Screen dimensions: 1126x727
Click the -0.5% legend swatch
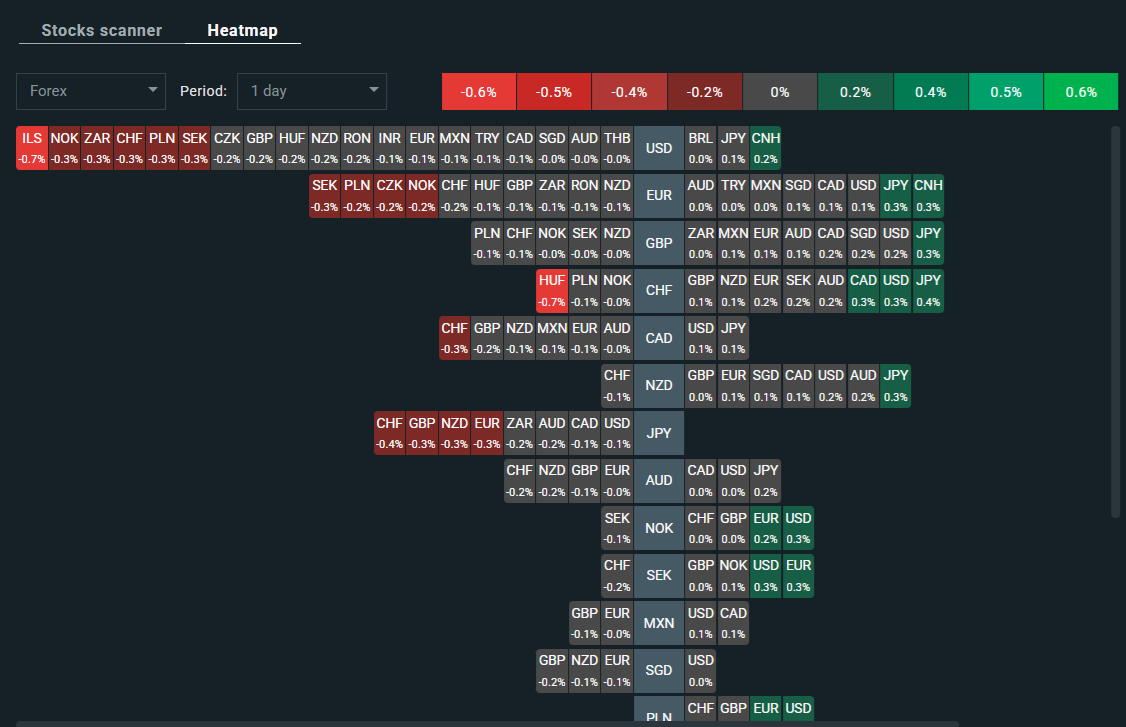[554, 92]
